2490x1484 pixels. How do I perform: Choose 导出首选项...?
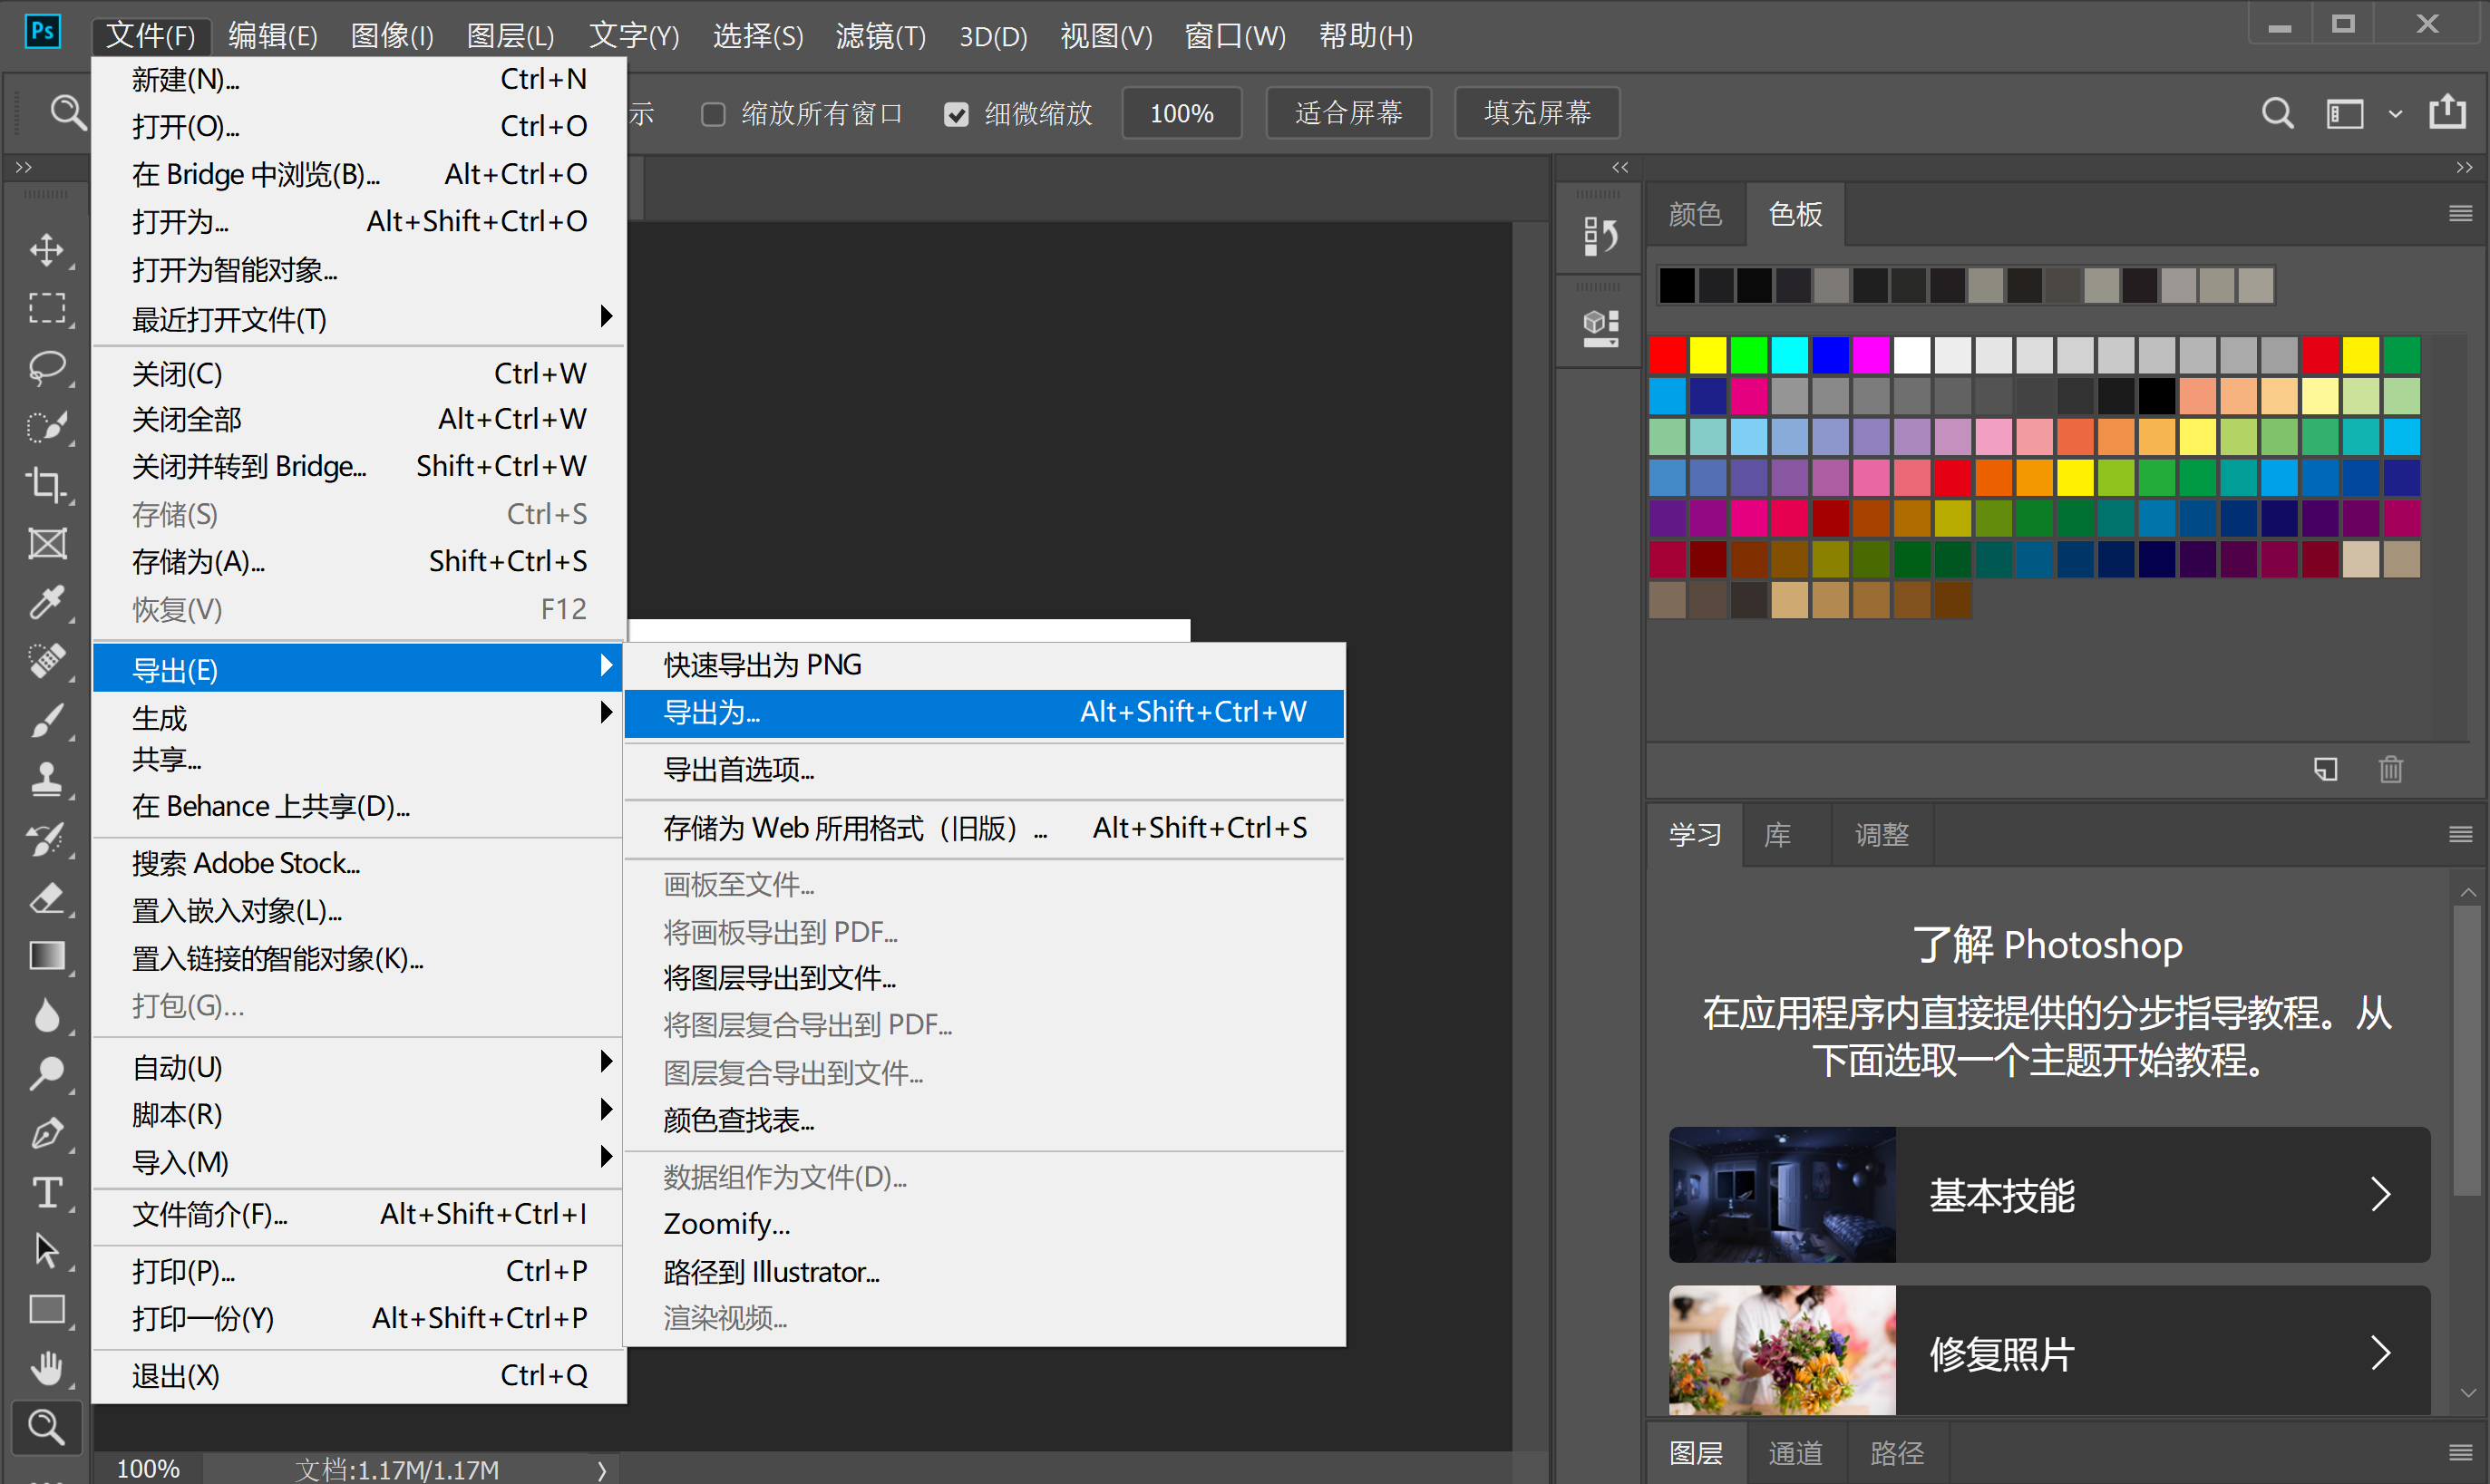984,770
